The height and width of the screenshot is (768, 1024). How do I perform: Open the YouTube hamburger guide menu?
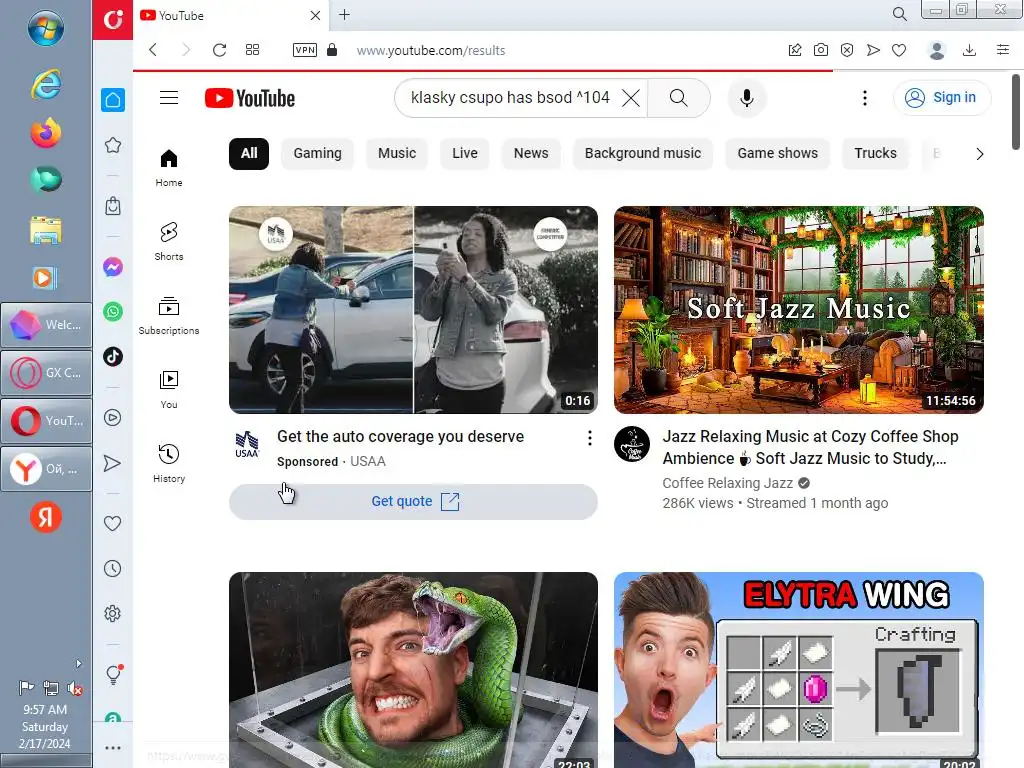[x=169, y=98]
